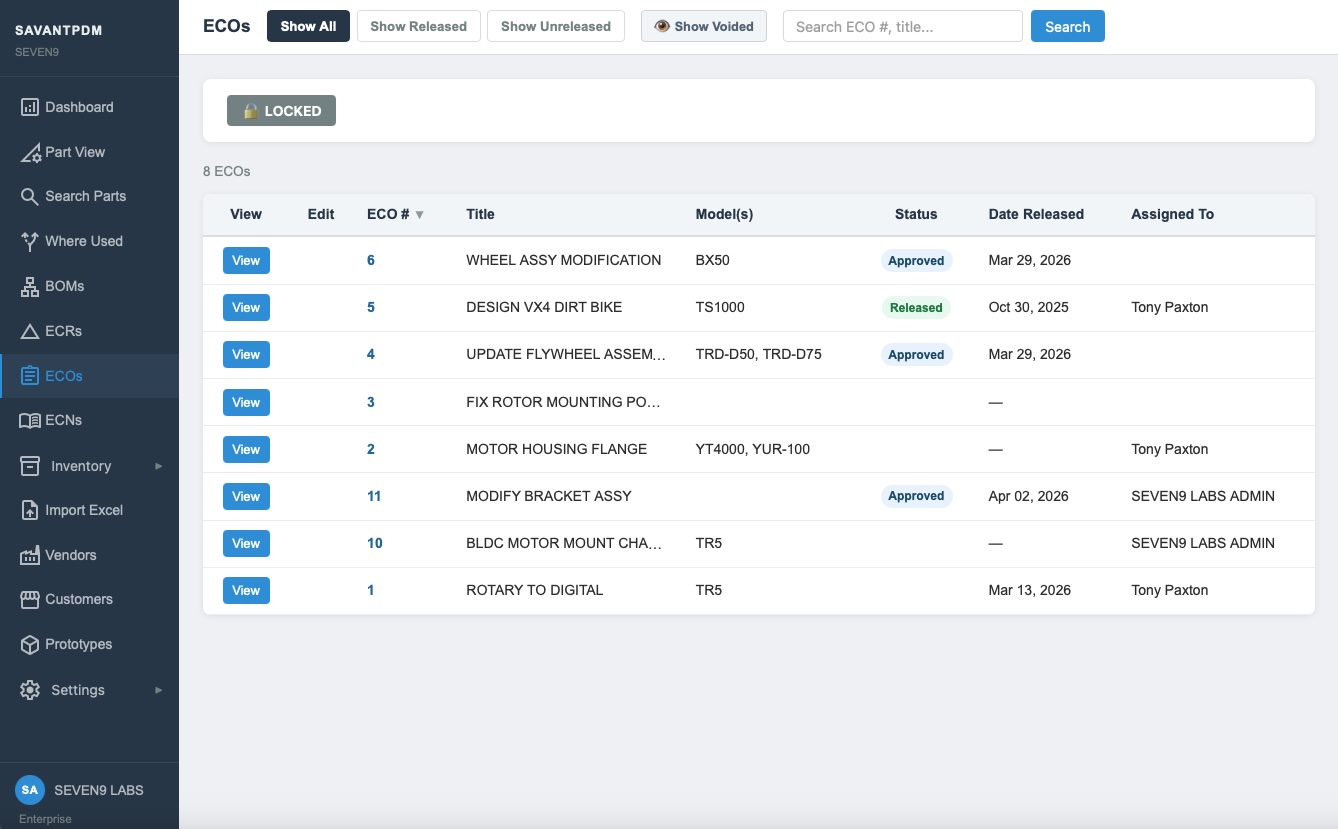
Task: Open BOMs using the hierarchy icon
Action: (29, 286)
